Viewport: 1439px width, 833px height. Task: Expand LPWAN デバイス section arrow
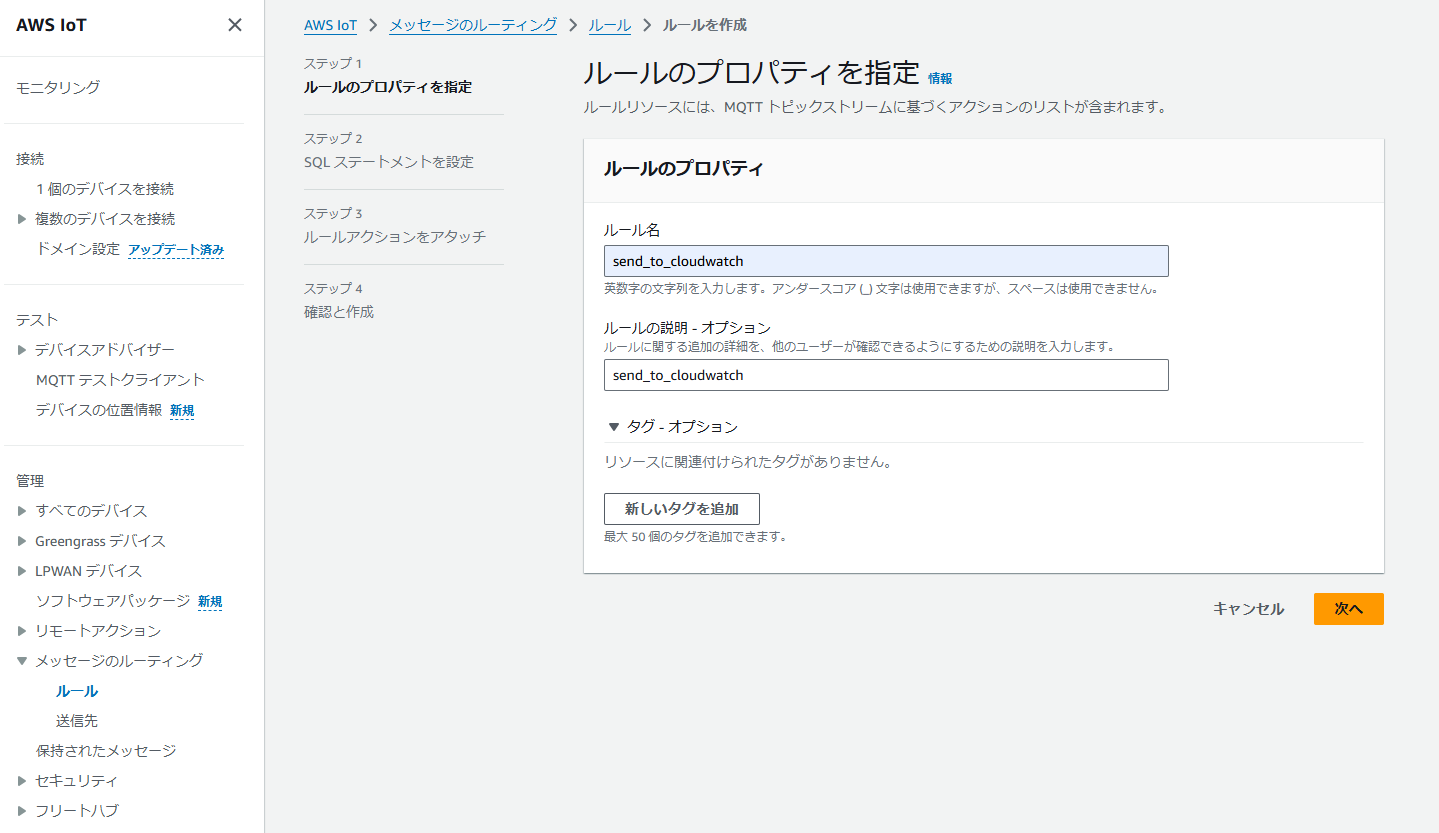point(22,571)
